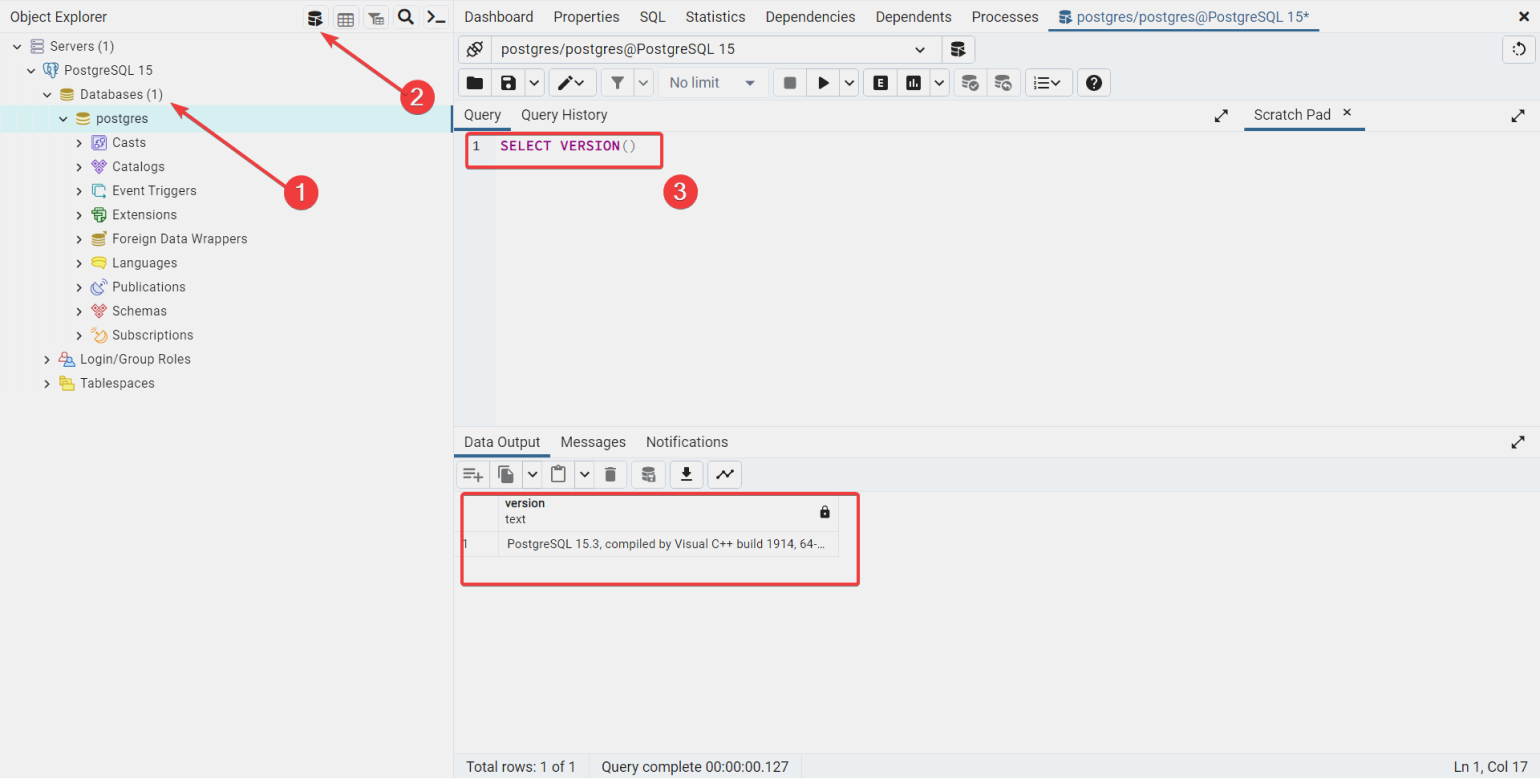Click the Rollback transaction icon
The height and width of the screenshot is (779, 1540).
point(1004,83)
